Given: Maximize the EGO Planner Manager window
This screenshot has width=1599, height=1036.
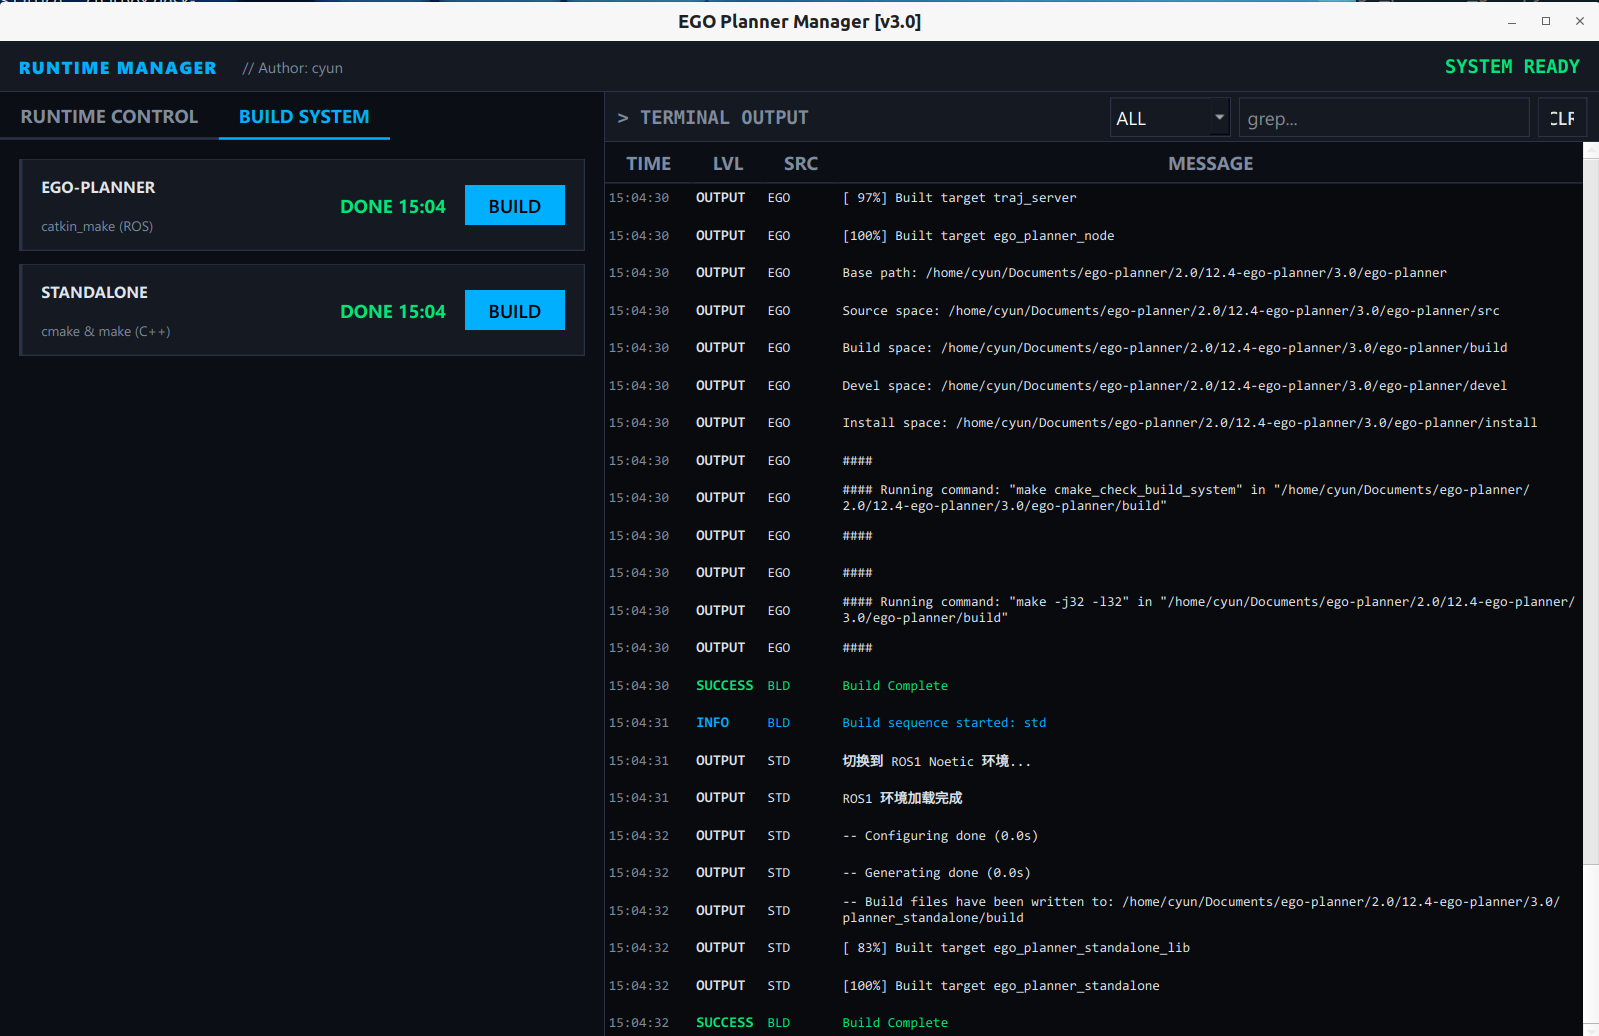Looking at the screenshot, I should pos(1546,21).
